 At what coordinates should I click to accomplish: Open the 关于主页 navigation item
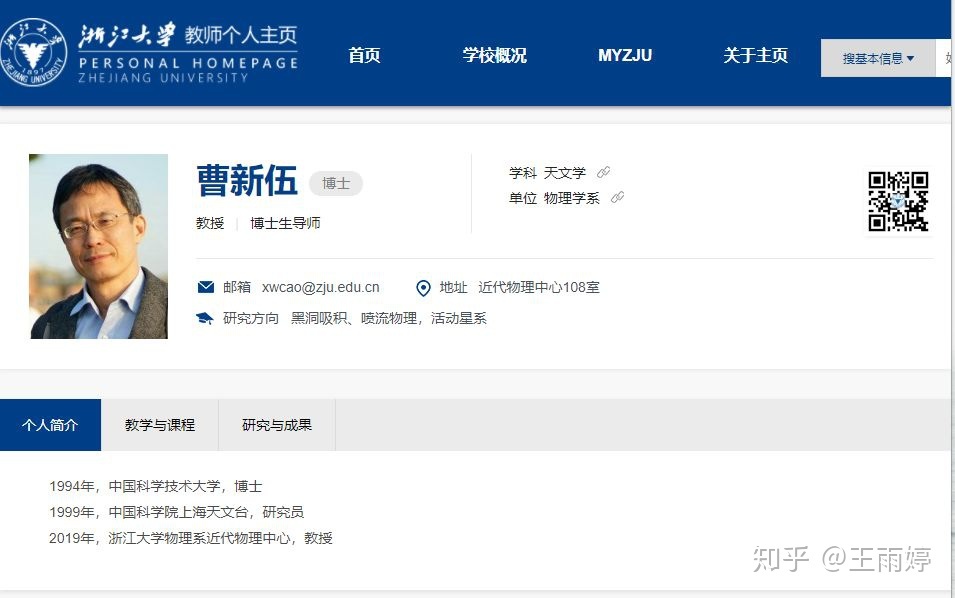point(755,56)
